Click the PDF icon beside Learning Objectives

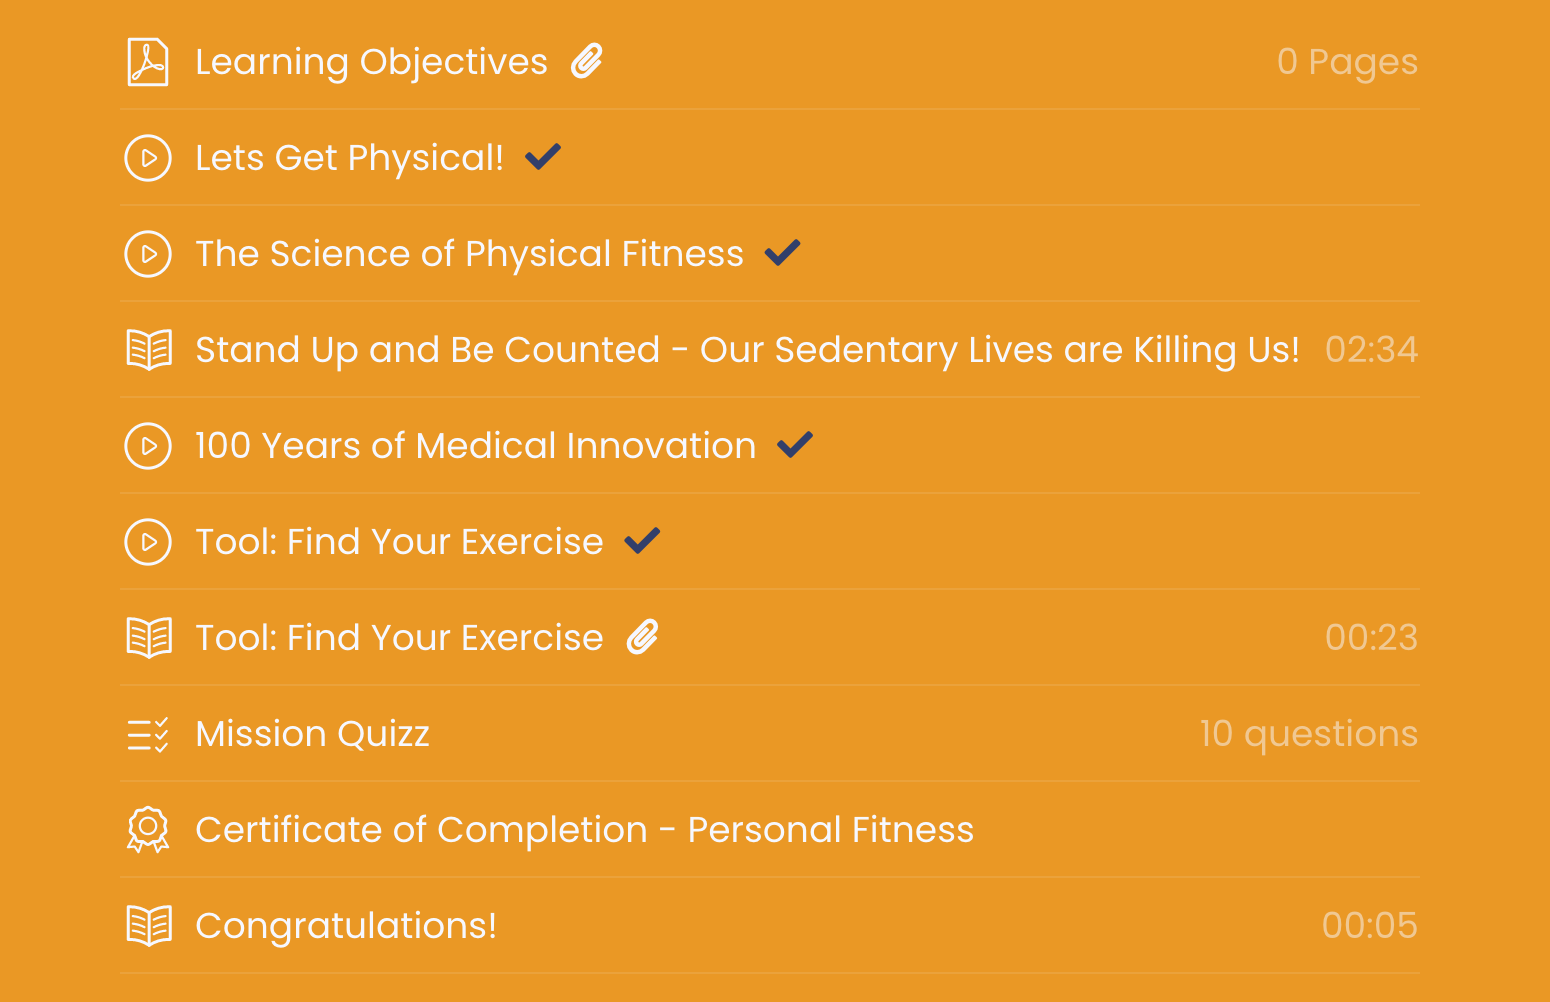tap(148, 62)
